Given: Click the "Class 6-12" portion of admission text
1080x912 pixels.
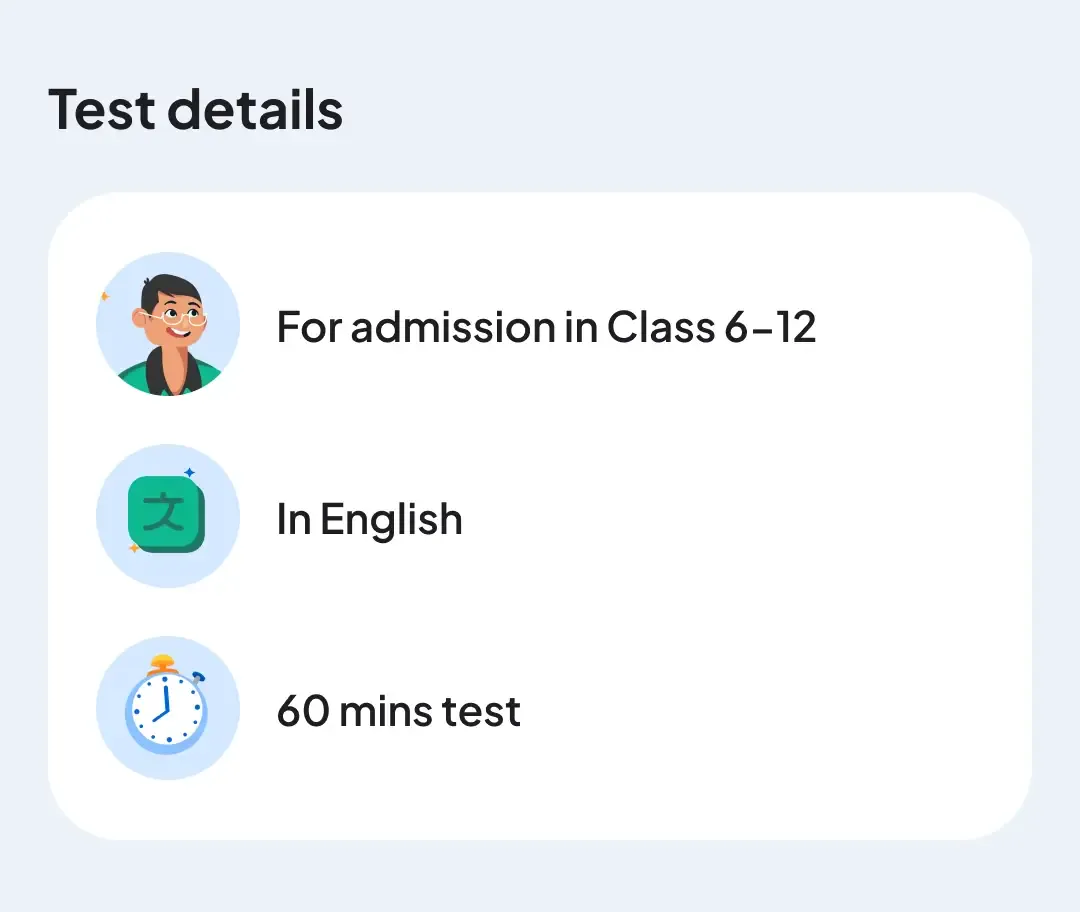Looking at the screenshot, I should click(711, 327).
